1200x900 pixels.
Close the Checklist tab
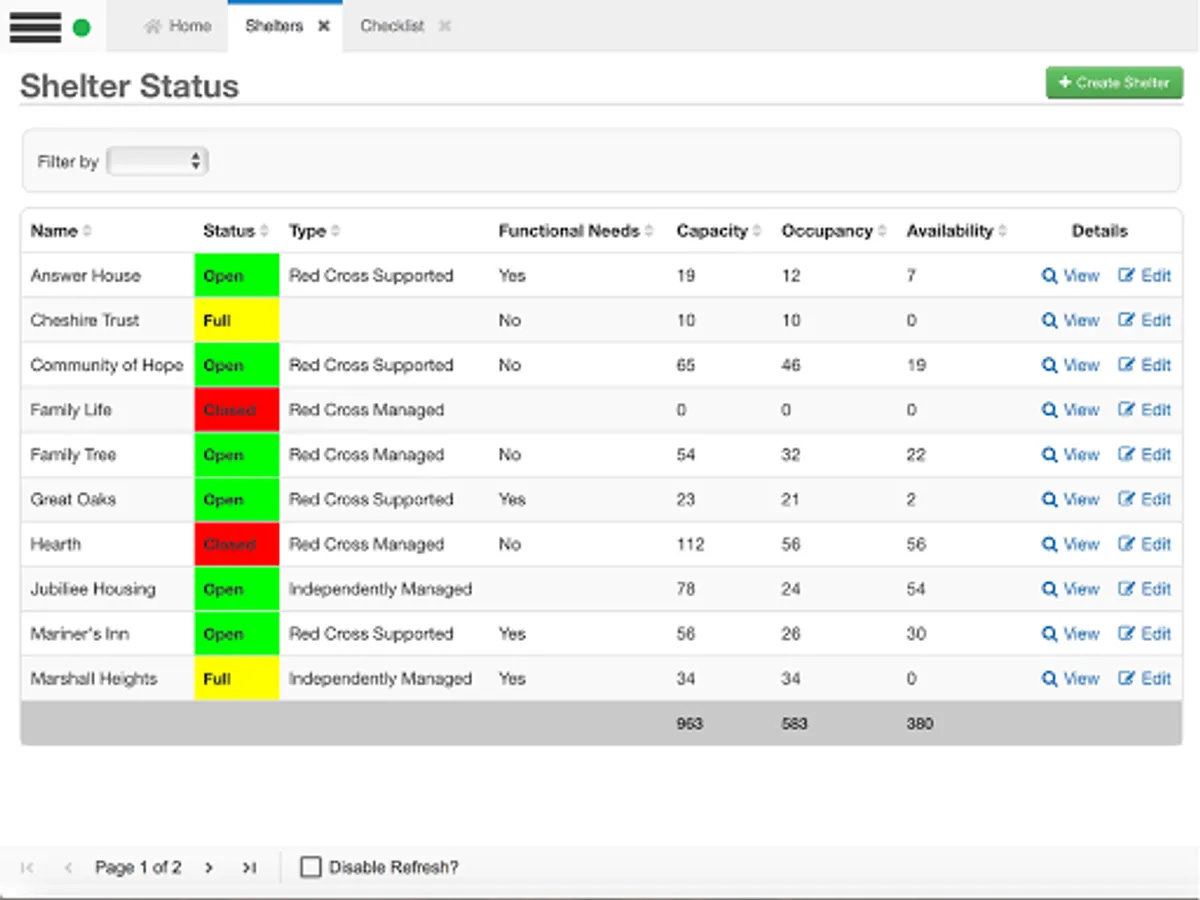pyautogui.click(x=445, y=26)
